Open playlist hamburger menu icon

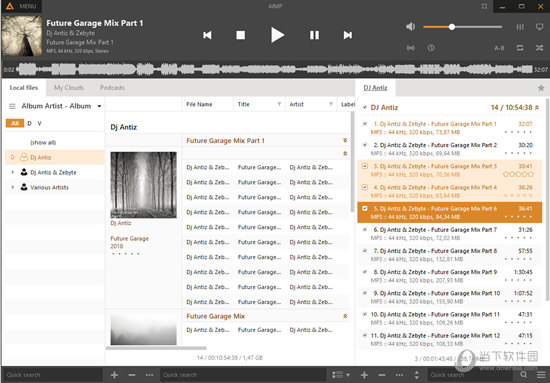pyautogui.click(x=541, y=375)
